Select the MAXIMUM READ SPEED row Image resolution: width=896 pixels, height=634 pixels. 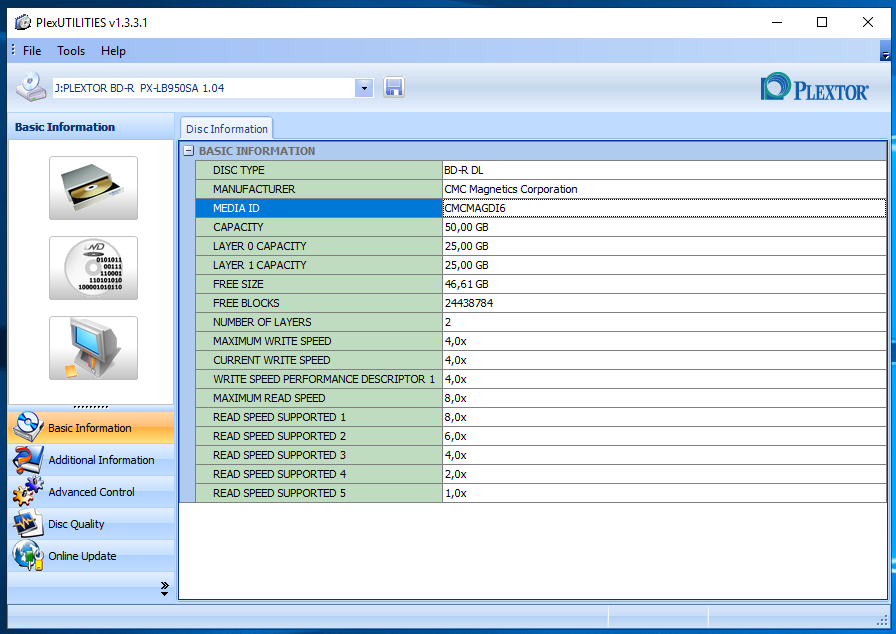coord(541,398)
